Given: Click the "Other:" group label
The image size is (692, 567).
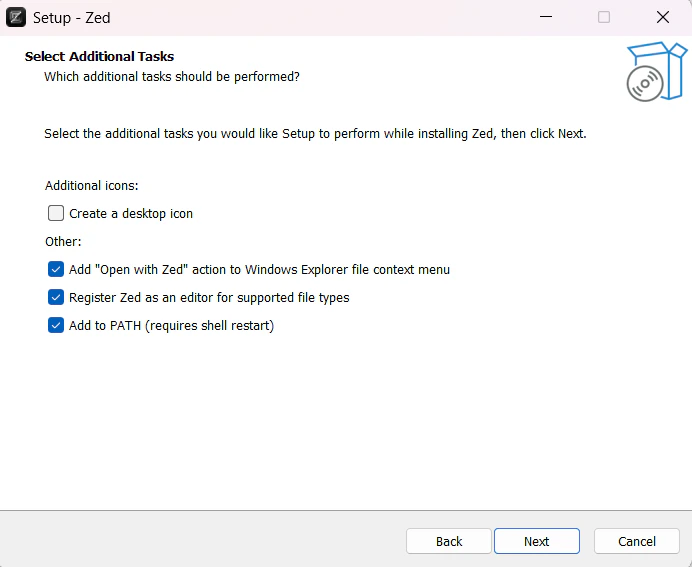Looking at the screenshot, I should [63, 241].
